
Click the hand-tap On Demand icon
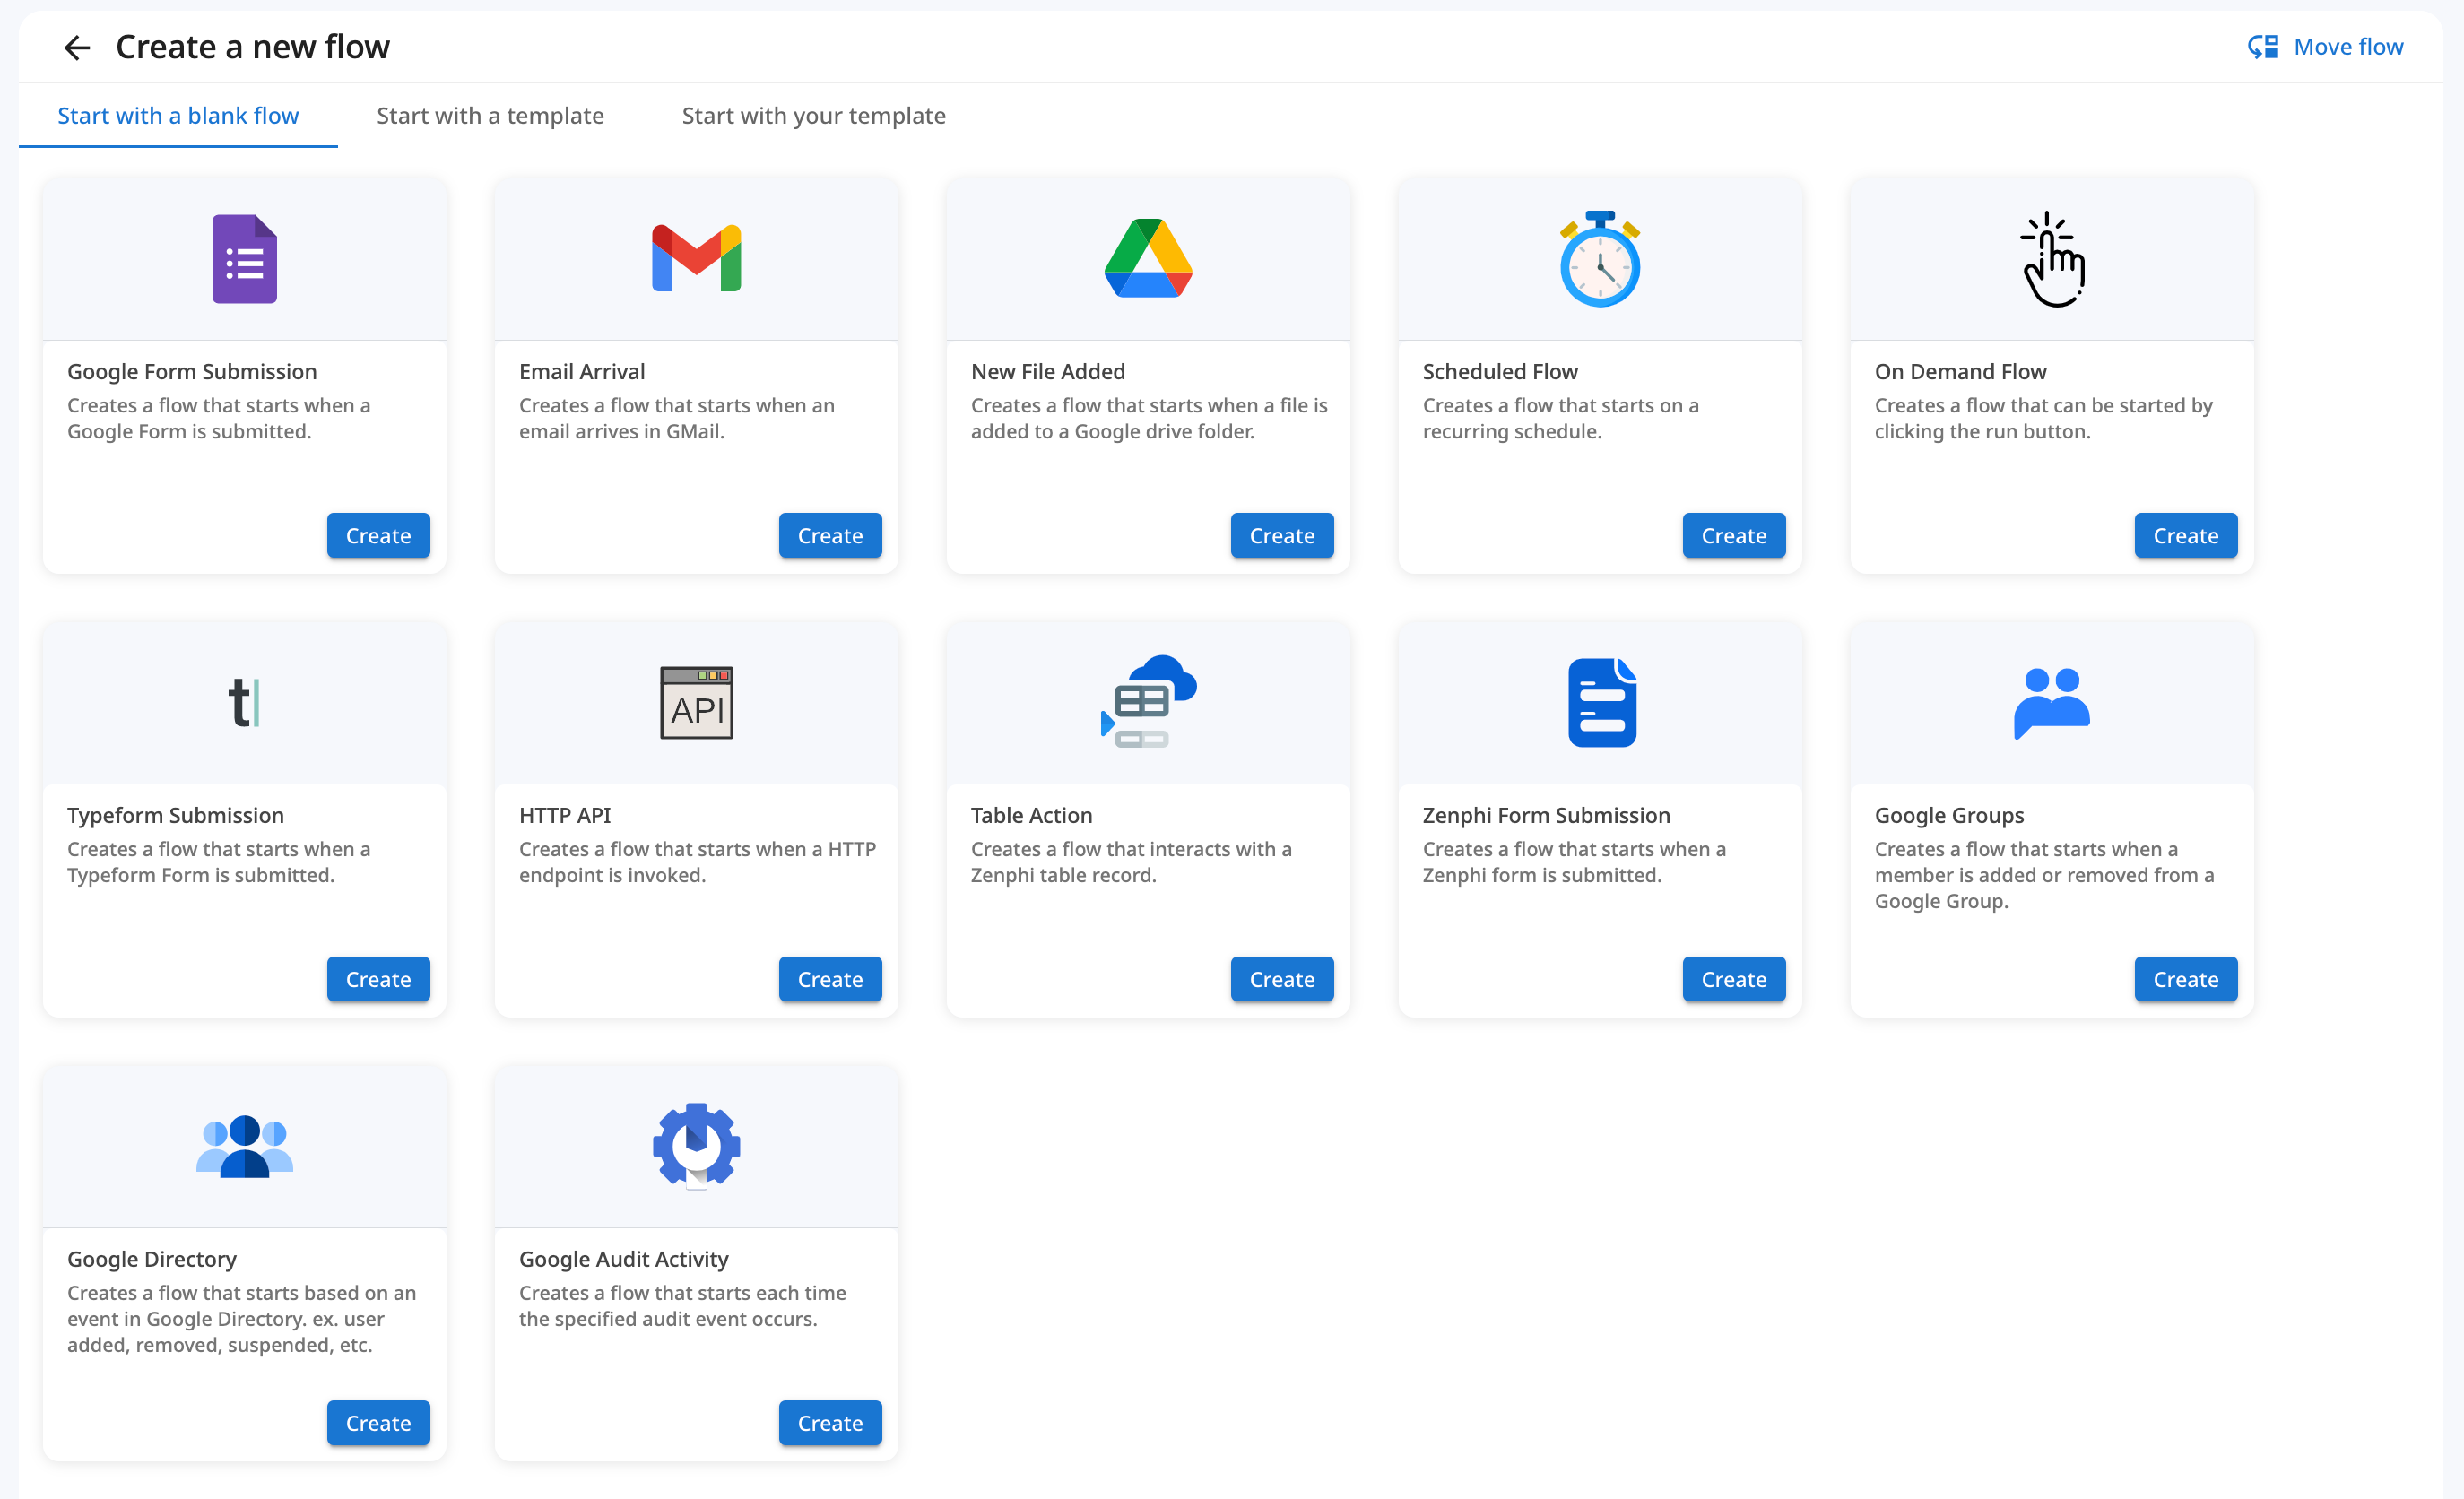[2052, 259]
